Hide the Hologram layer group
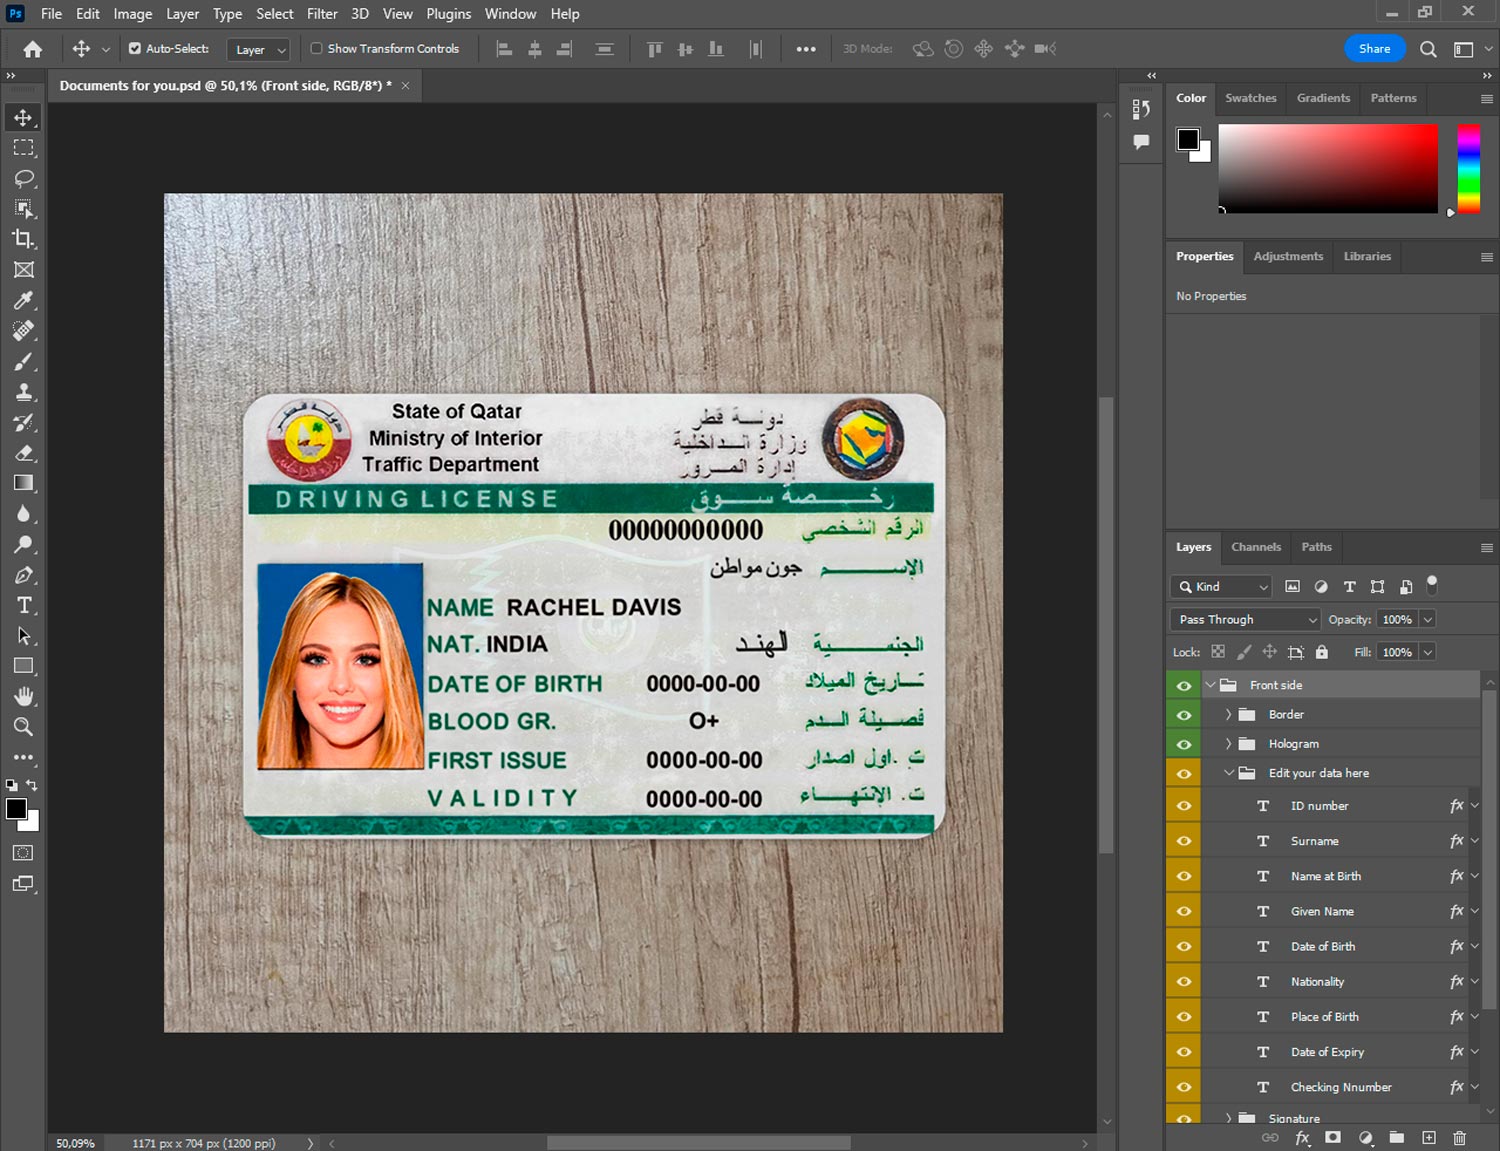This screenshot has width=1500, height=1151. tap(1184, 744)
